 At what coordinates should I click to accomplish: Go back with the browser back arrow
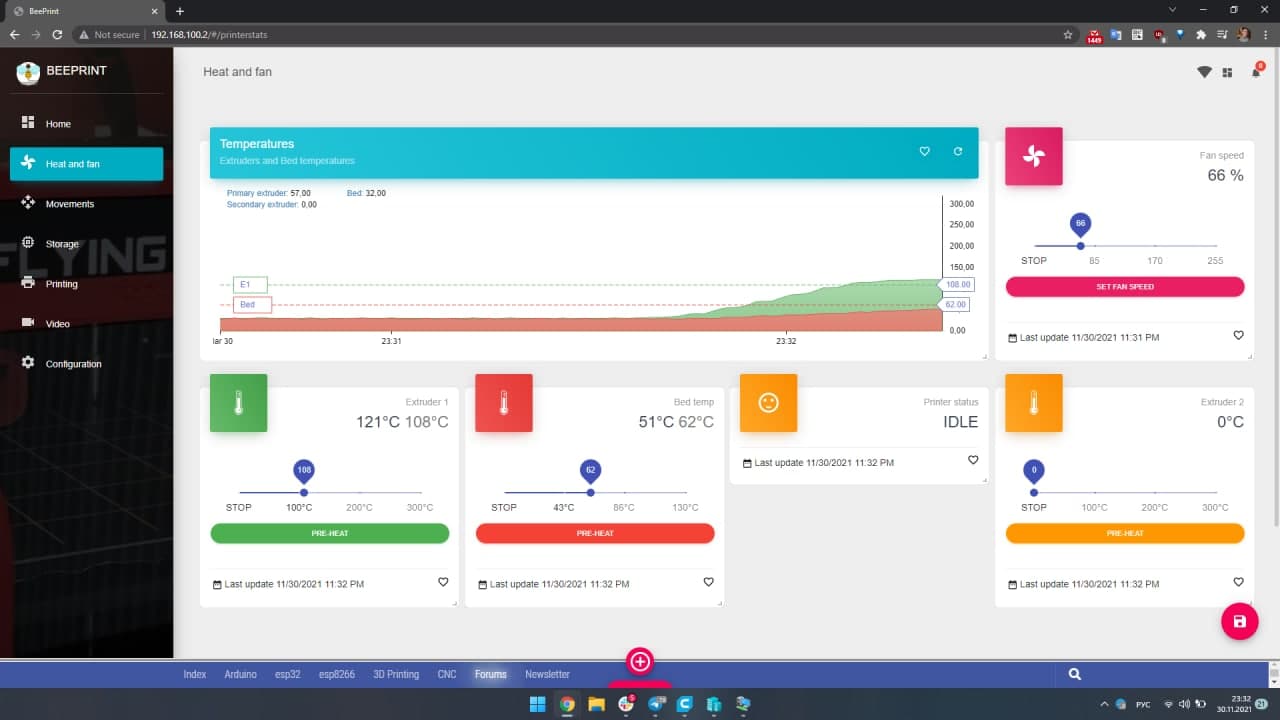(14, 34)
